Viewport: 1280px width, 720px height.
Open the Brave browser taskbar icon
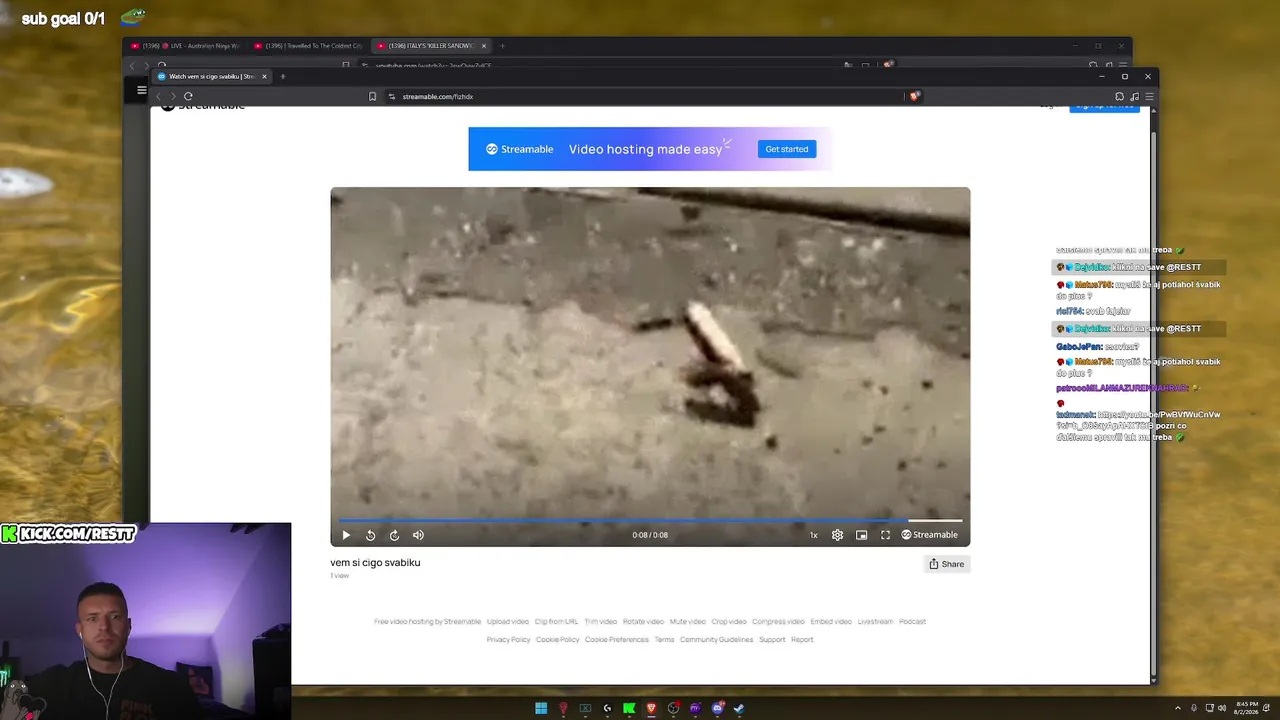pos(651,708)
